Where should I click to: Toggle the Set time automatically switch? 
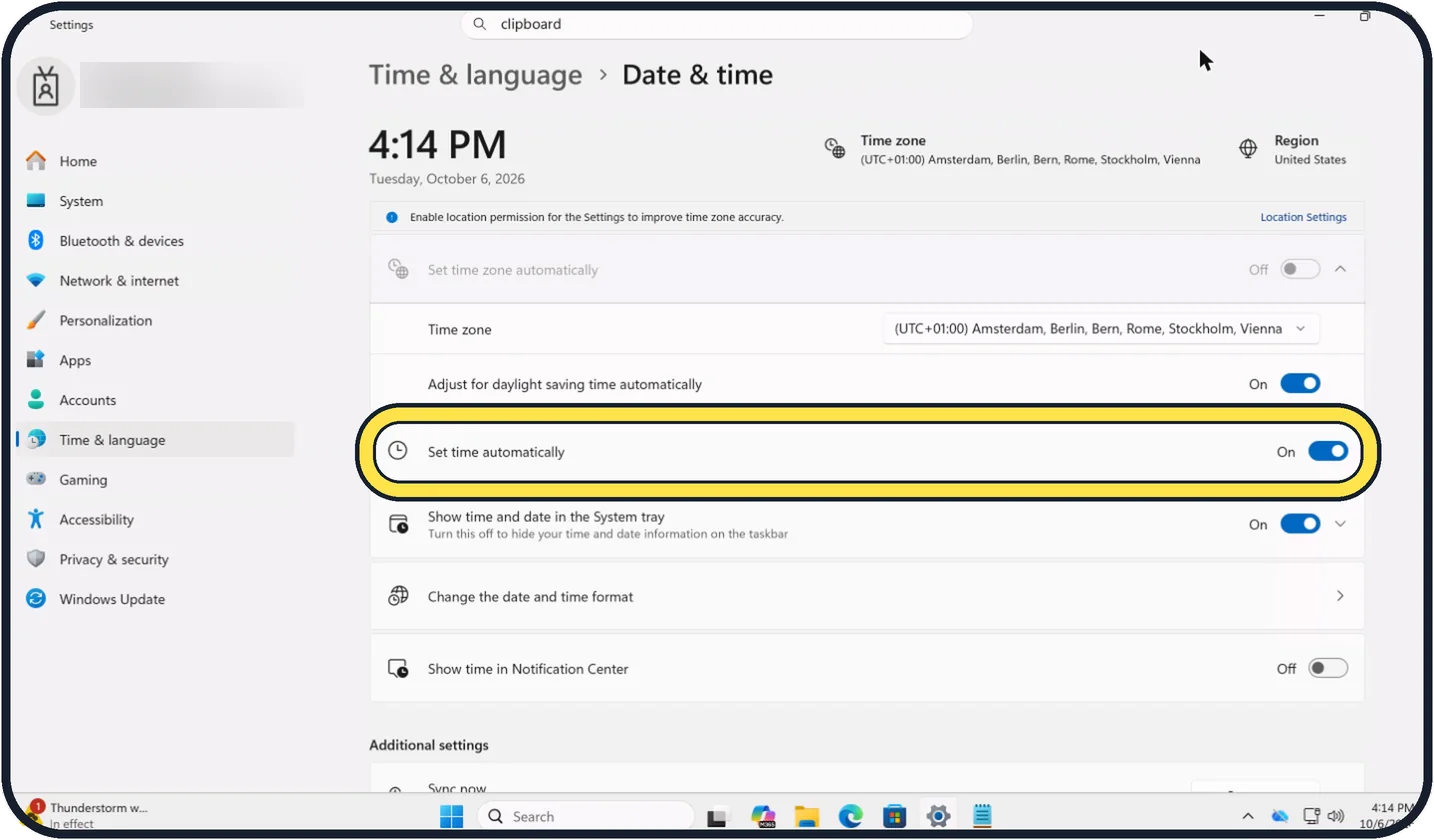click(1328, 452)
